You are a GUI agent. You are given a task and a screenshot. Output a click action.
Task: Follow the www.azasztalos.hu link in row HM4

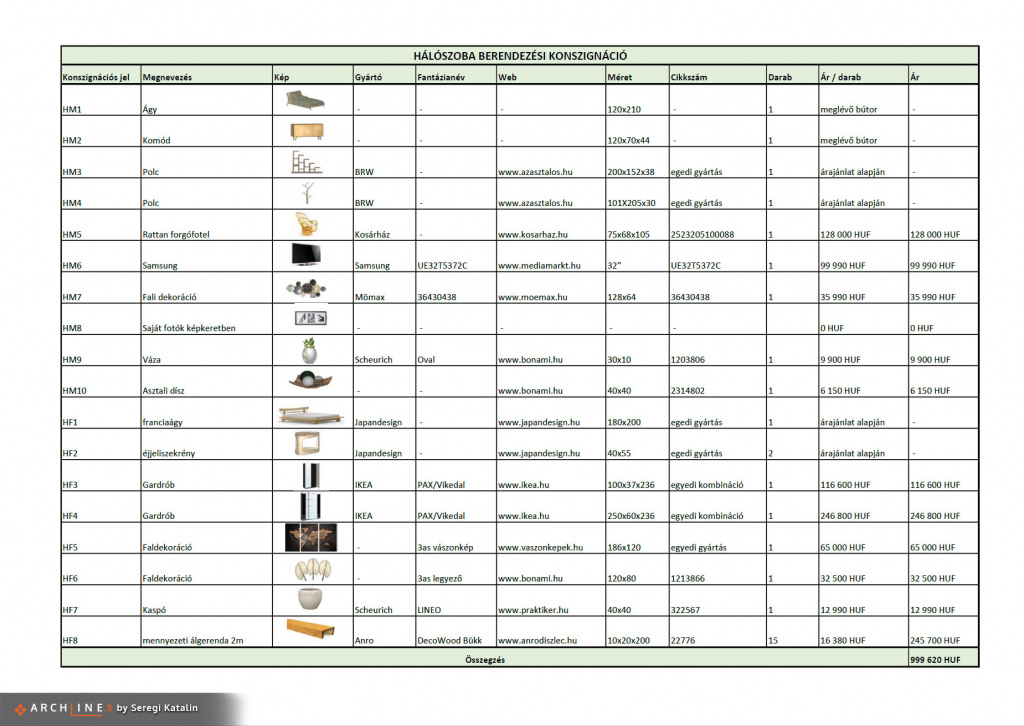(x=535, y=203)
